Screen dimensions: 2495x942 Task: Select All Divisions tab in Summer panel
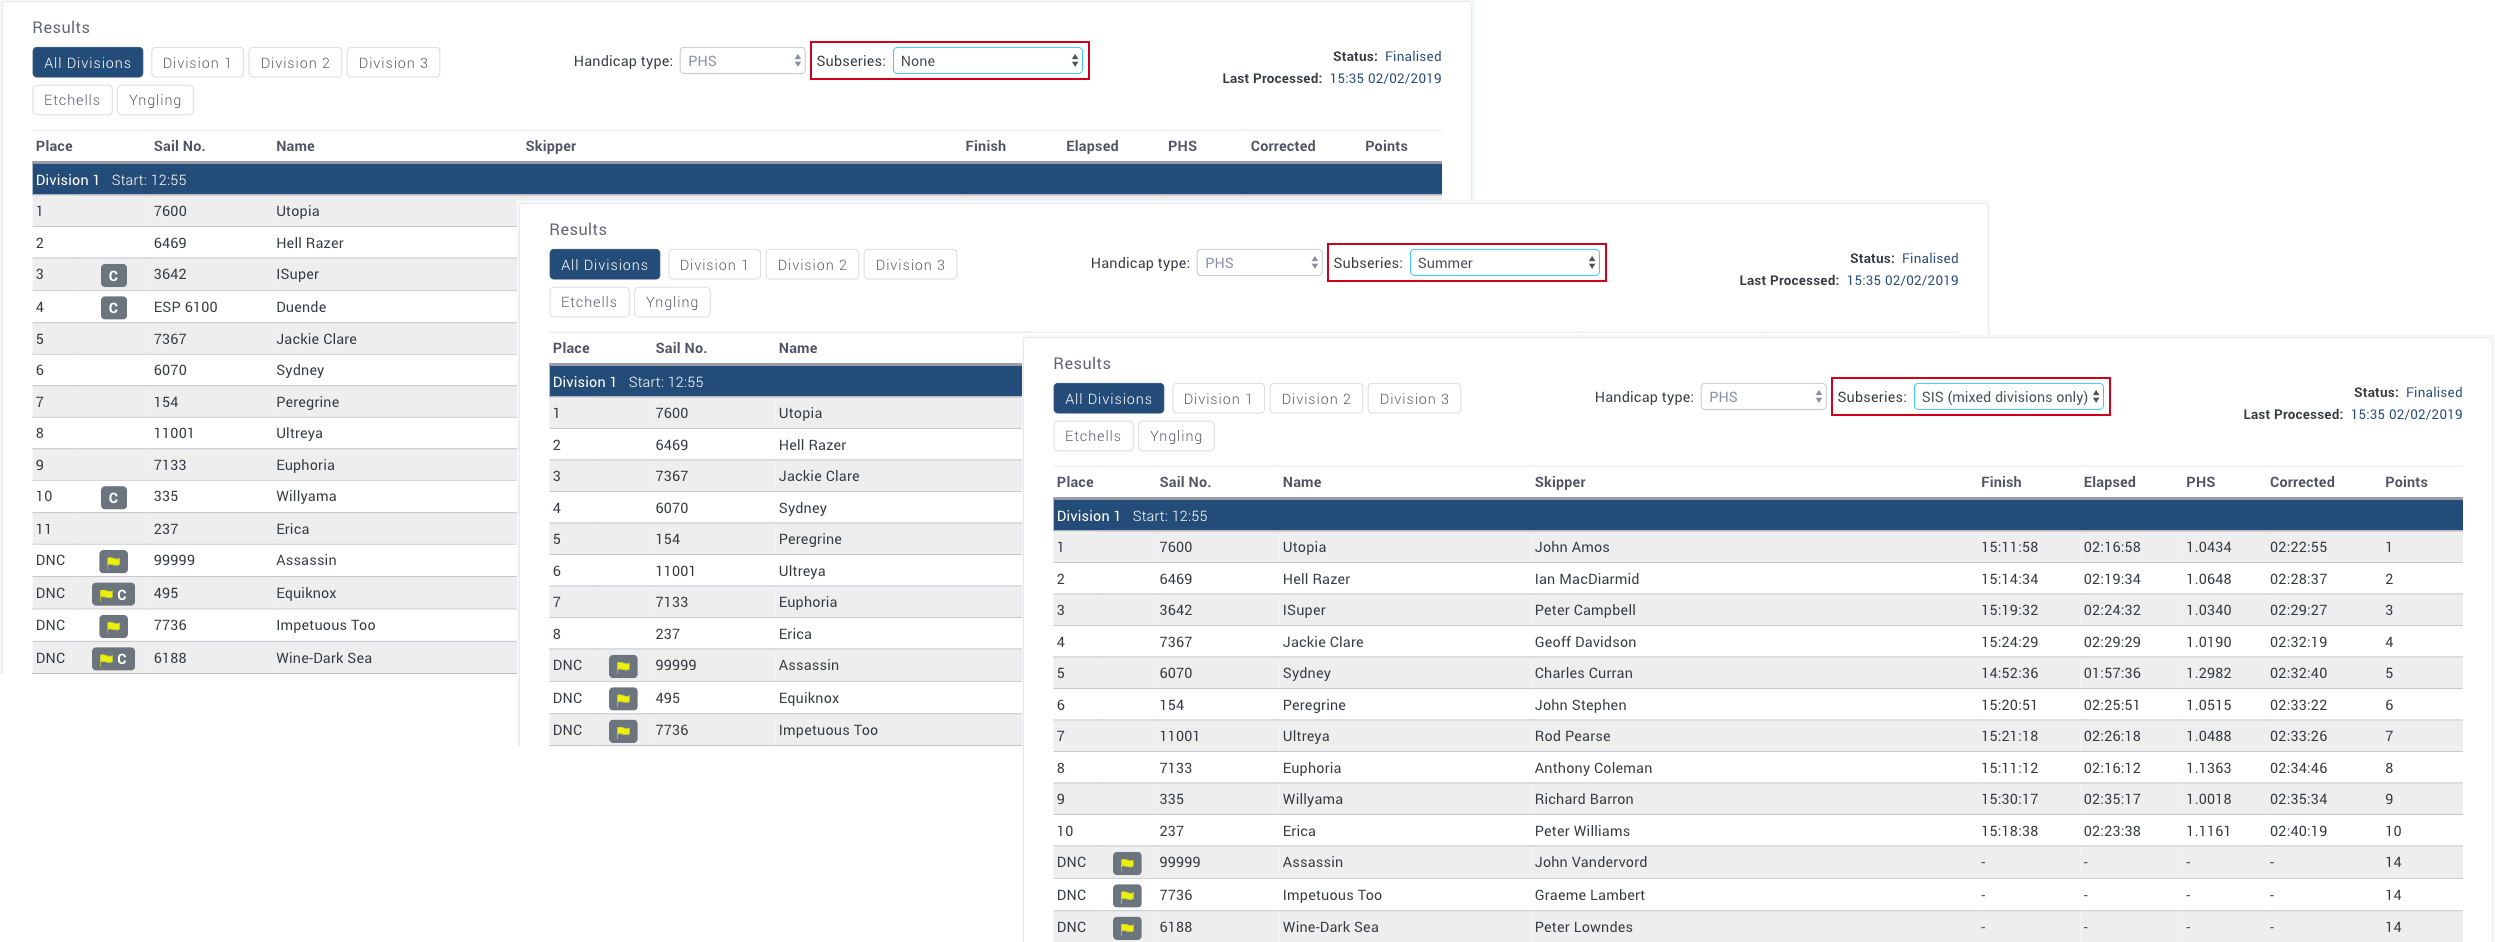tap(605, 265)
